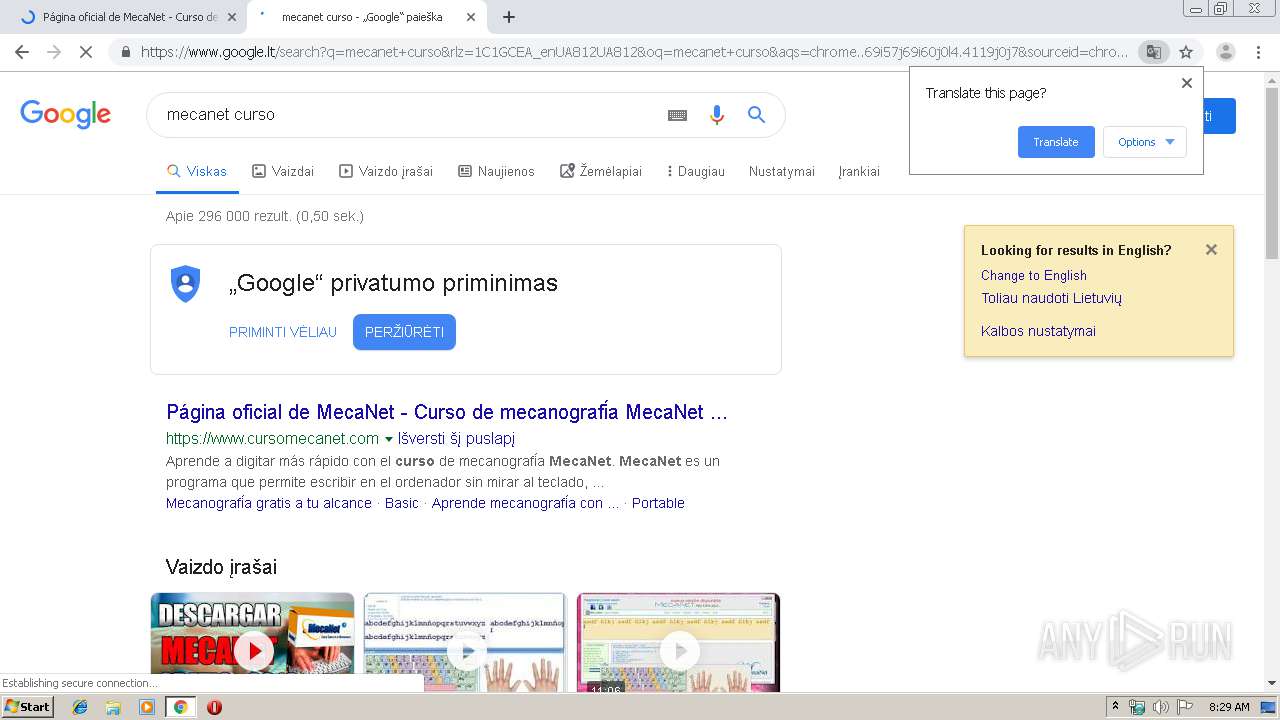Click PRIMINTI VĖLIAU button
This screenshot has width=1280, height=720.
click(283, 332)
